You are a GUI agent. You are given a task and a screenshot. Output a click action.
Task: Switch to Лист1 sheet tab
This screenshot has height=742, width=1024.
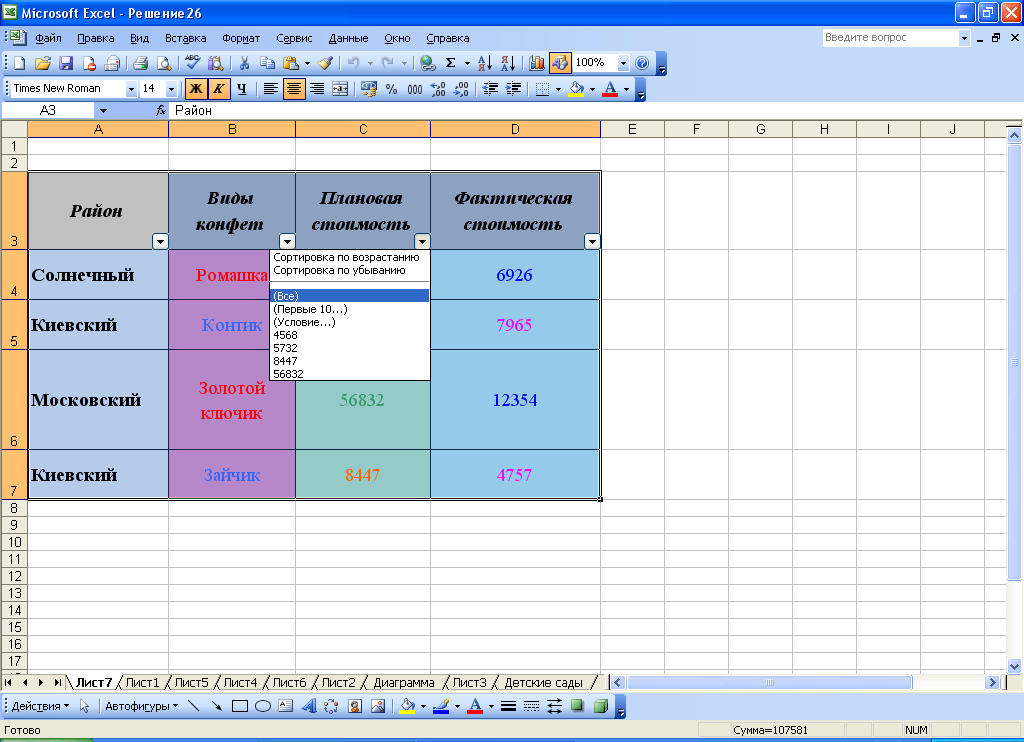(142, 683)
